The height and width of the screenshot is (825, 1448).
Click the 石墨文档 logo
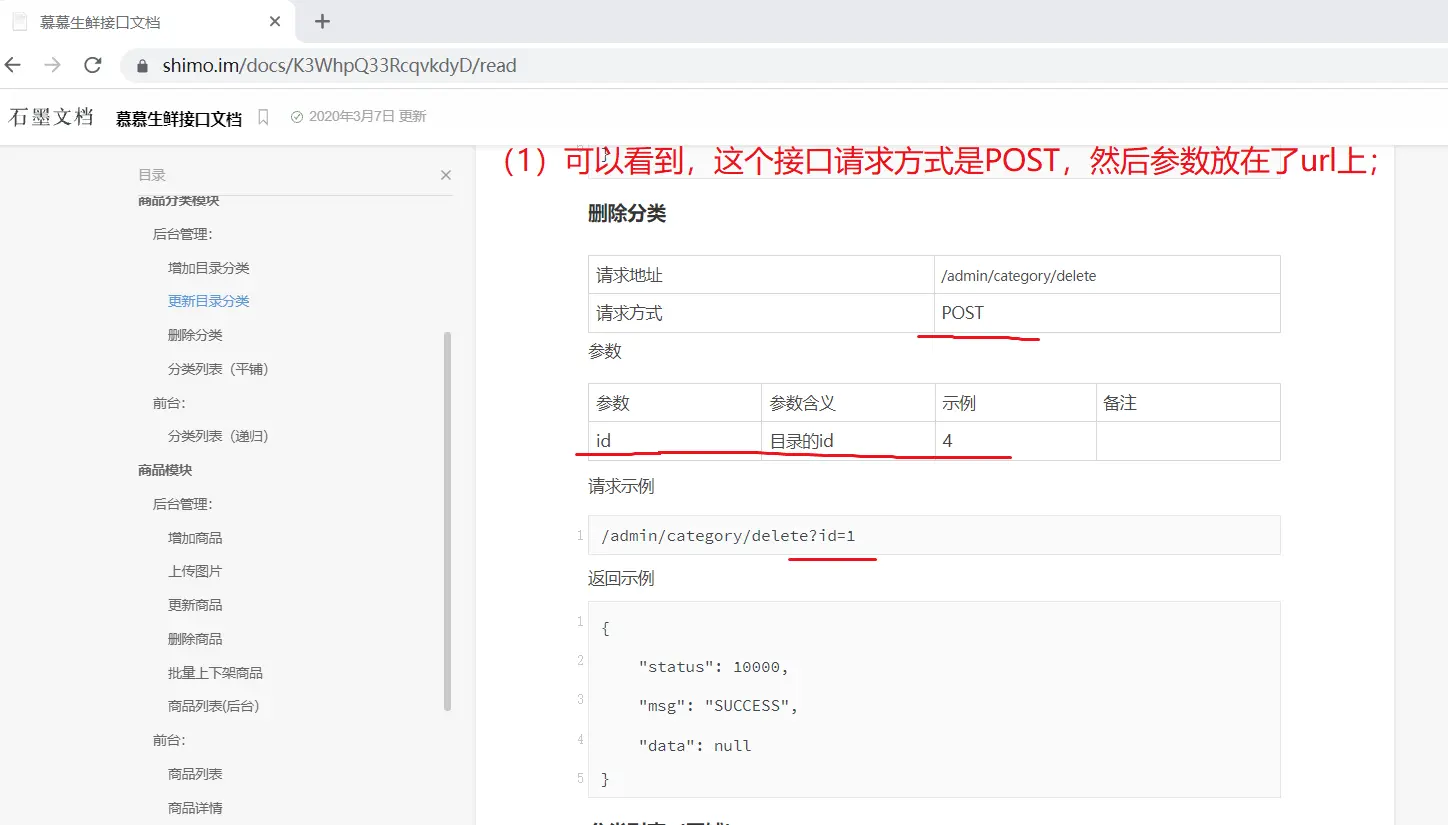pyautogui.click(x=51, y=117)
